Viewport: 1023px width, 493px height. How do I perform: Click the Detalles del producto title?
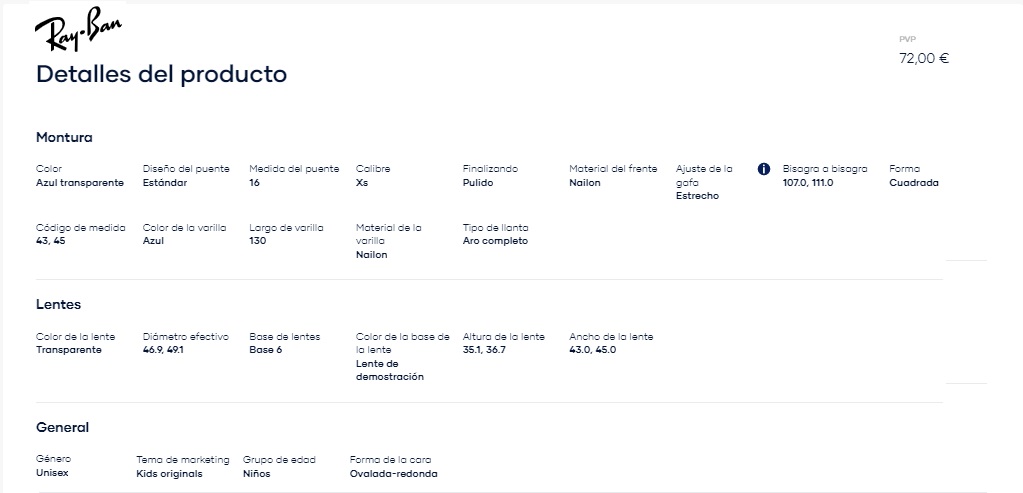pos(161,74)
